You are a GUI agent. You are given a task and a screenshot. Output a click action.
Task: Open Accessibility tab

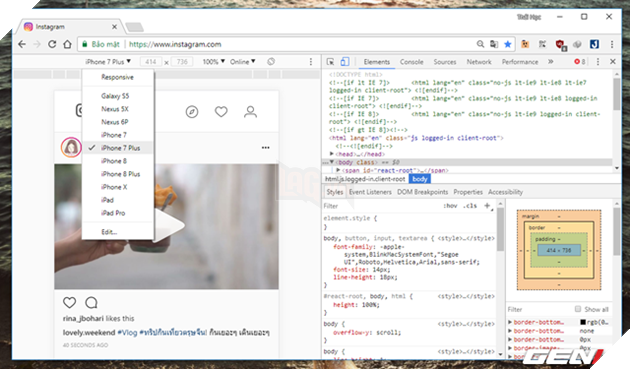[505, 192]
